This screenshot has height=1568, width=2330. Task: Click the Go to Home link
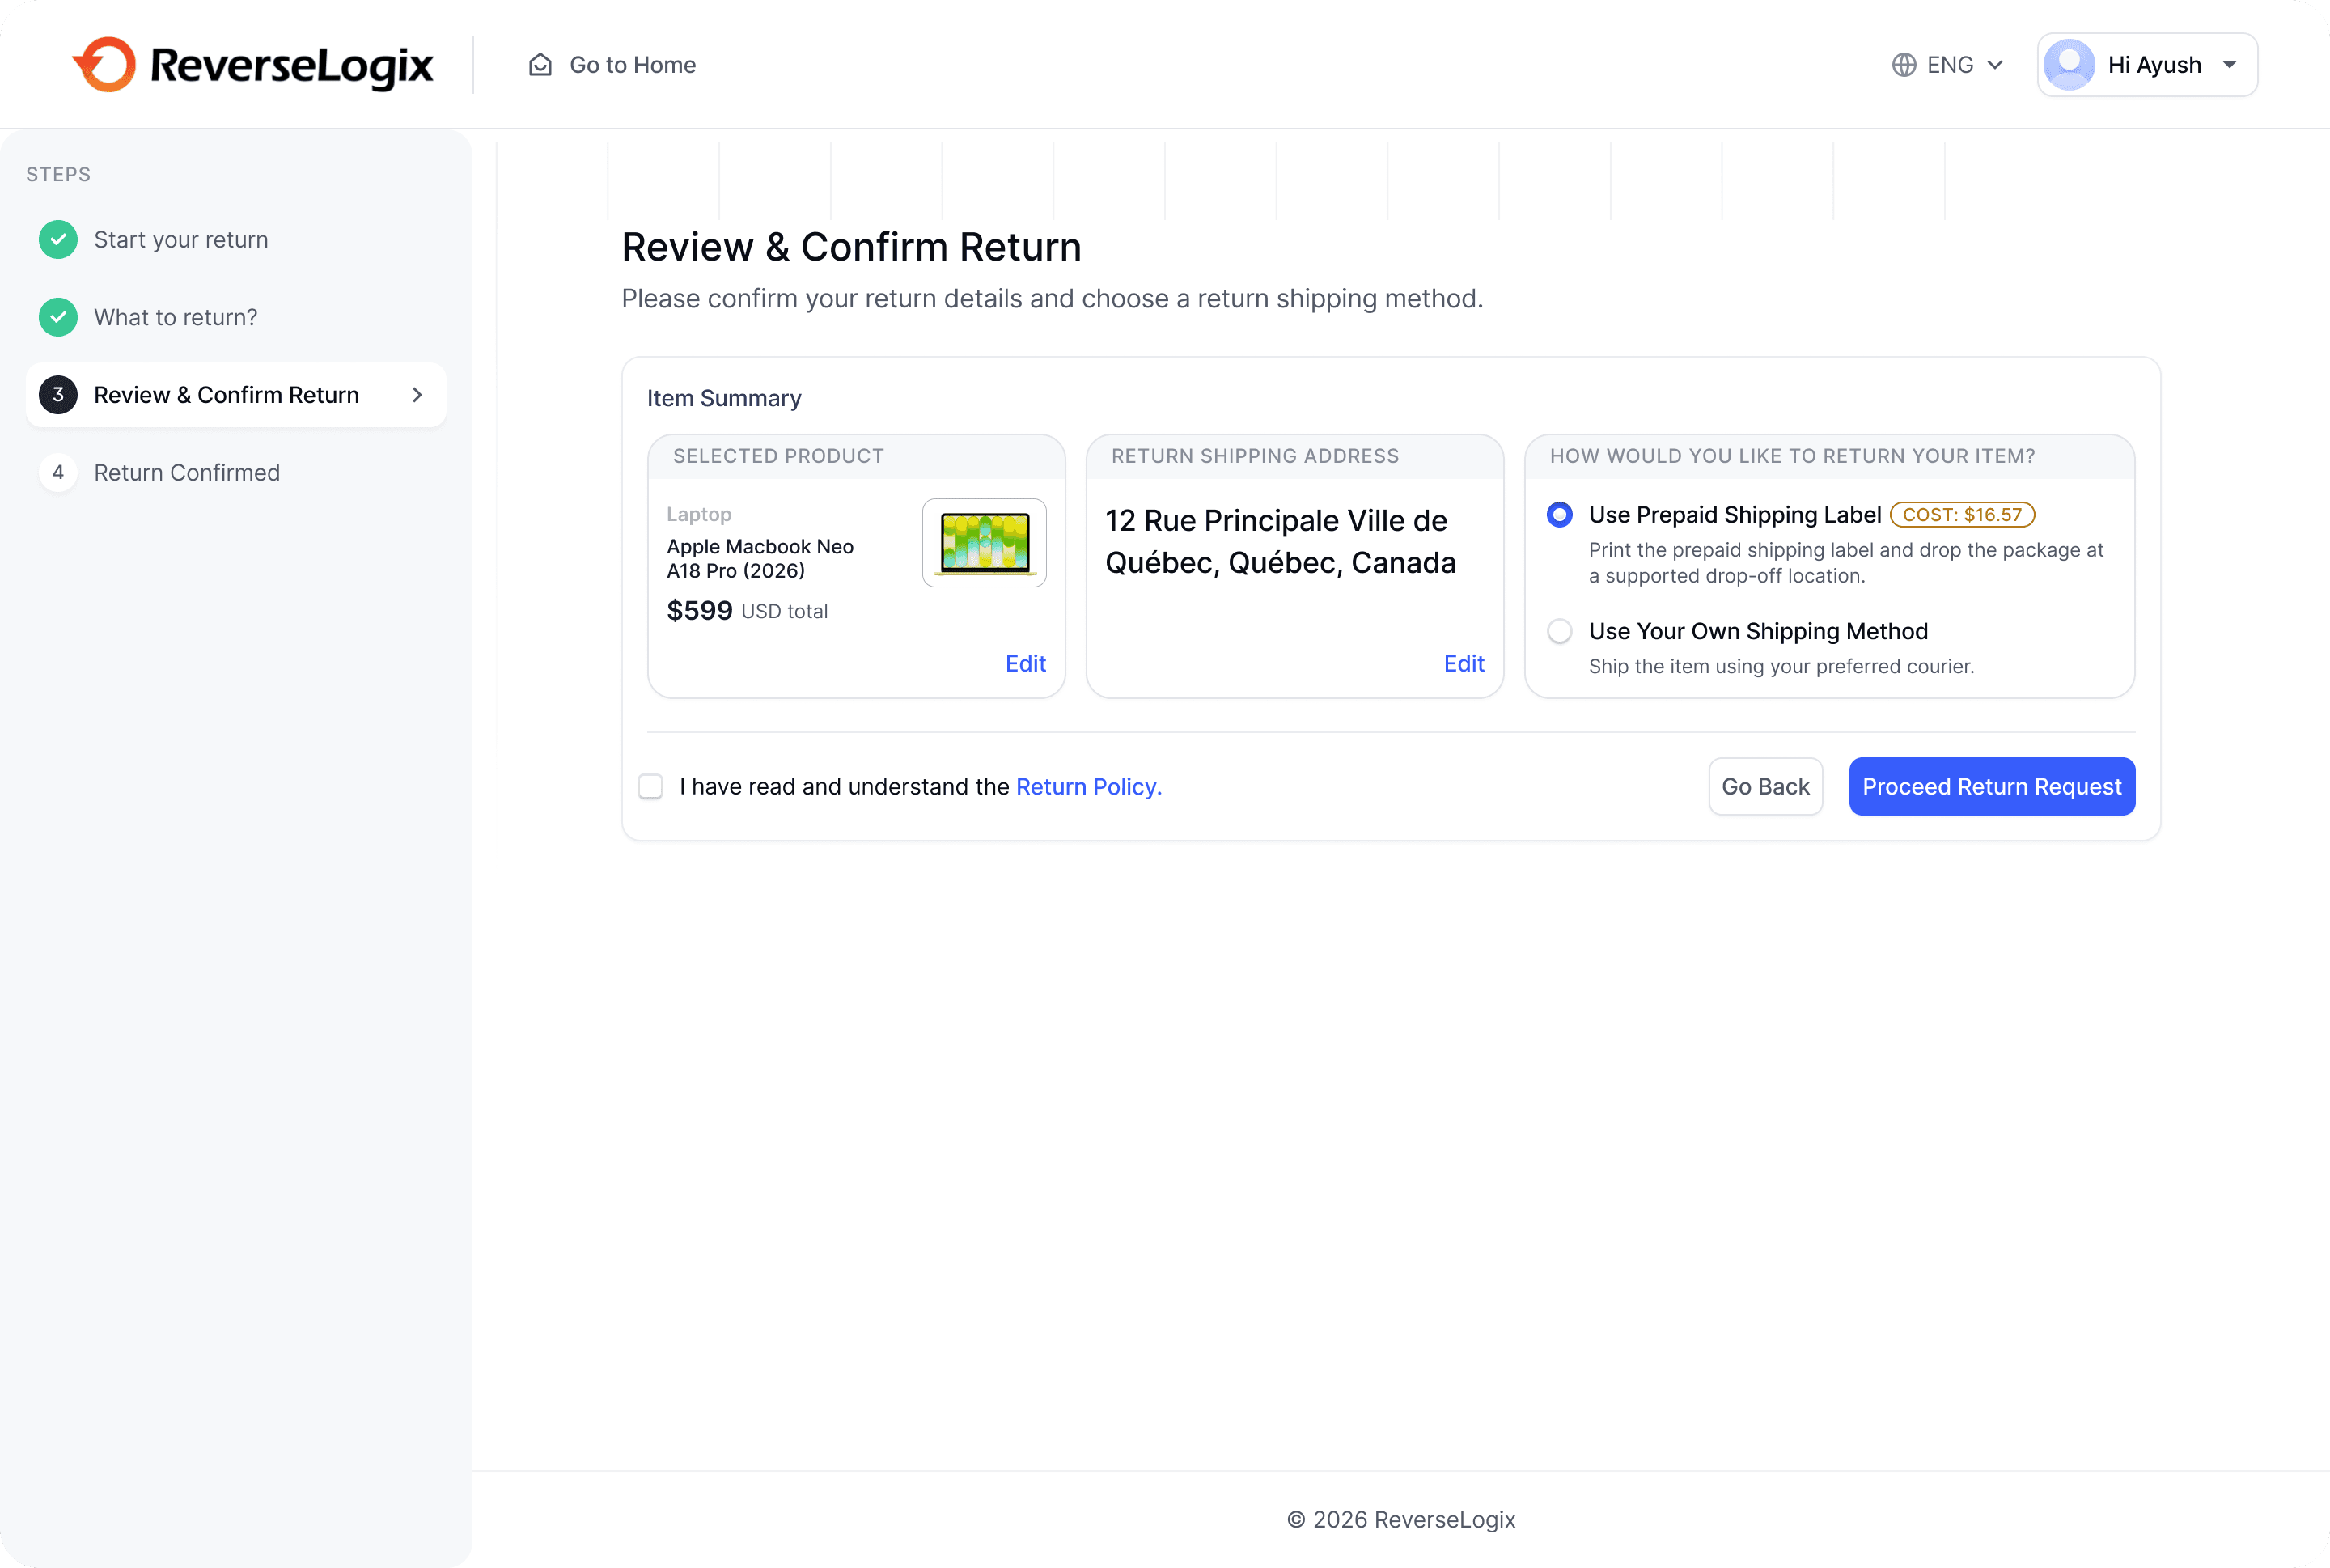pyautogui.click(x=632, y=65)
